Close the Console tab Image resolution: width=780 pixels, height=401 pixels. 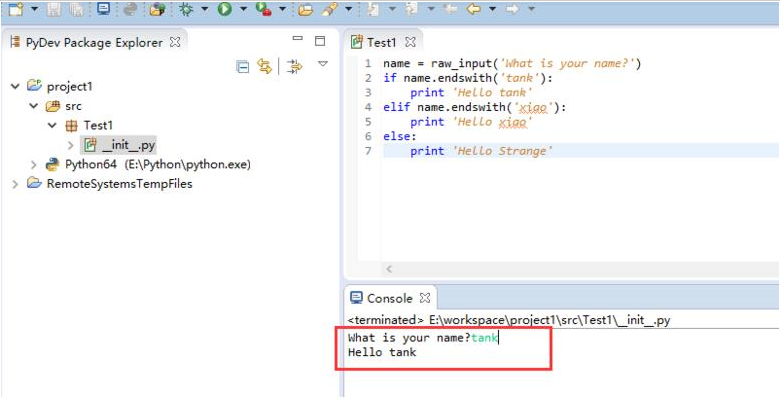click(425, 298)
